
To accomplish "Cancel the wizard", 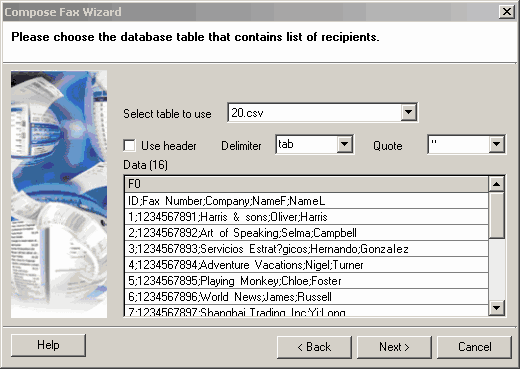I will 474,347.
